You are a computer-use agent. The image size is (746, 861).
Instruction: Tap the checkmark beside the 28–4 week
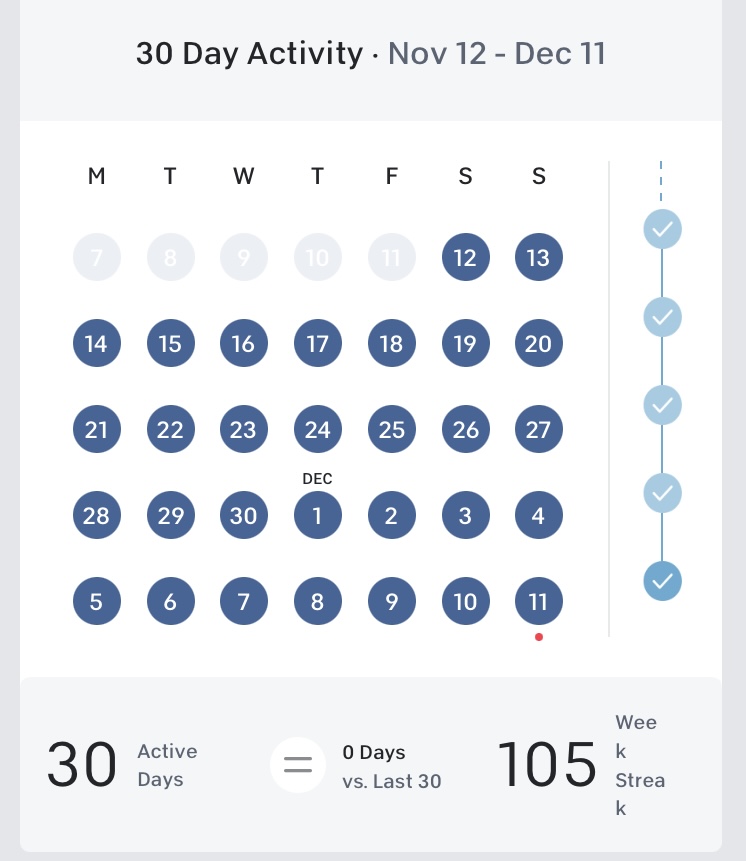(662, 493)
